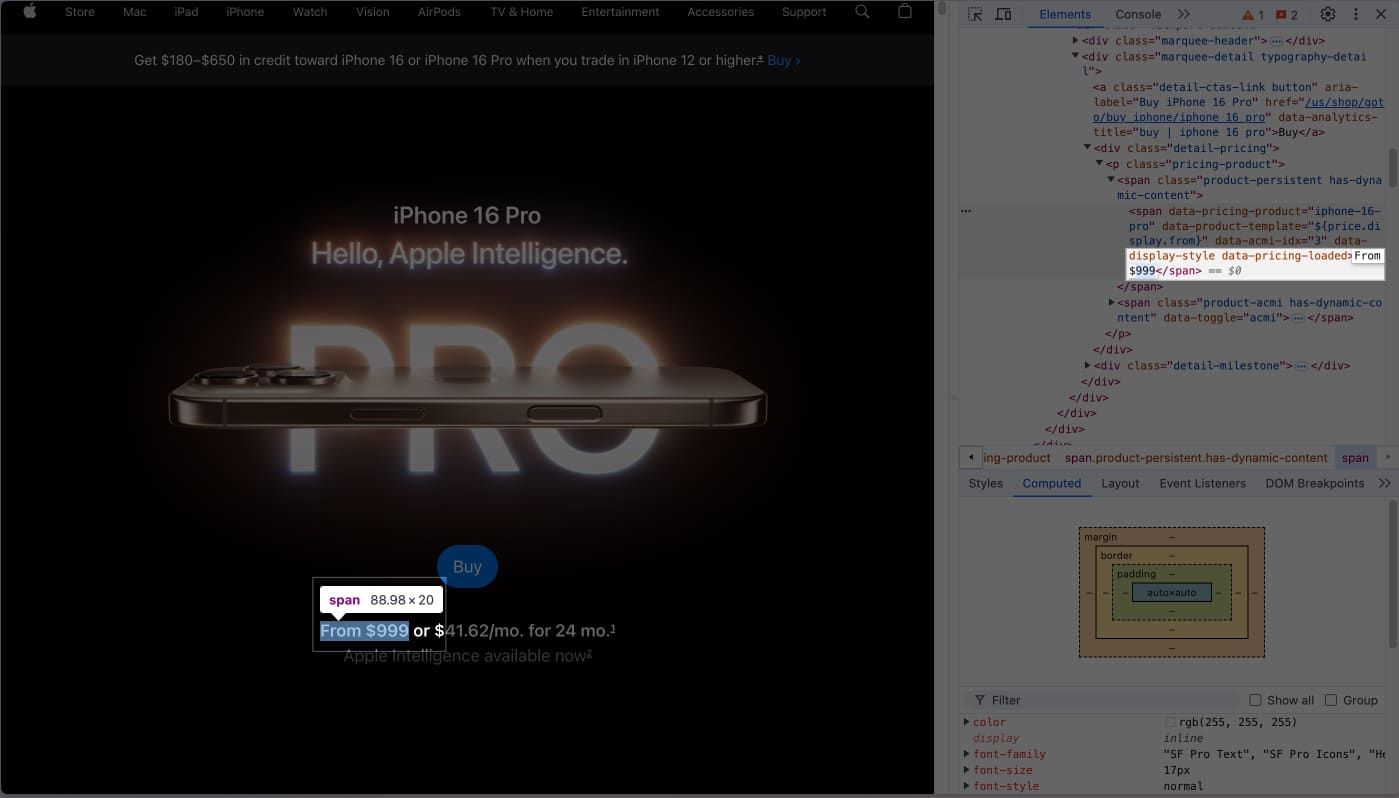Expand the detail-milestone div node
The image size is (1399, 798).
click(1087, 366)
